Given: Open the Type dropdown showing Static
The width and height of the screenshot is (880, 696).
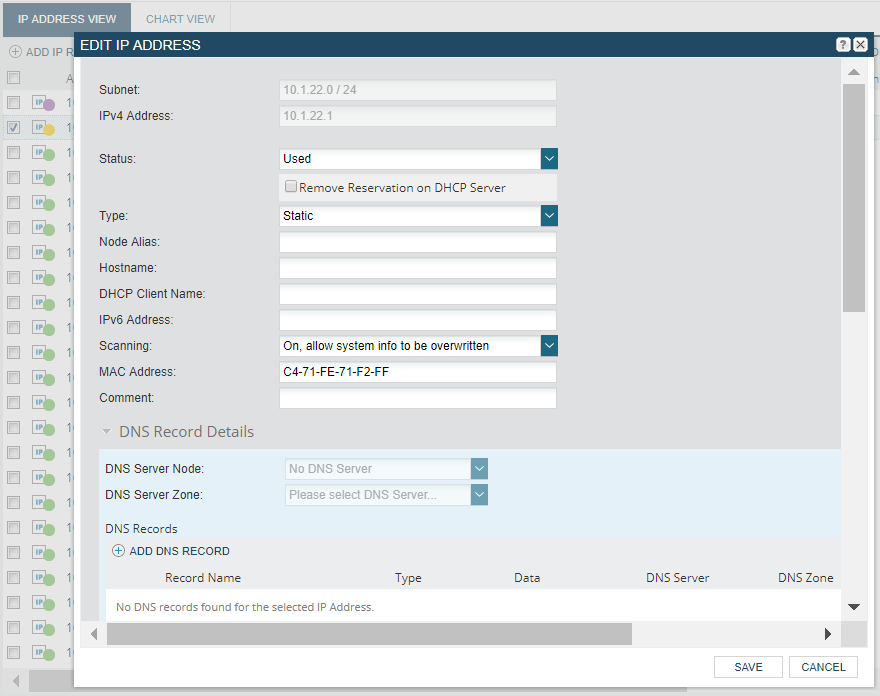Looking at the screenshot, I should click(548, 216).
